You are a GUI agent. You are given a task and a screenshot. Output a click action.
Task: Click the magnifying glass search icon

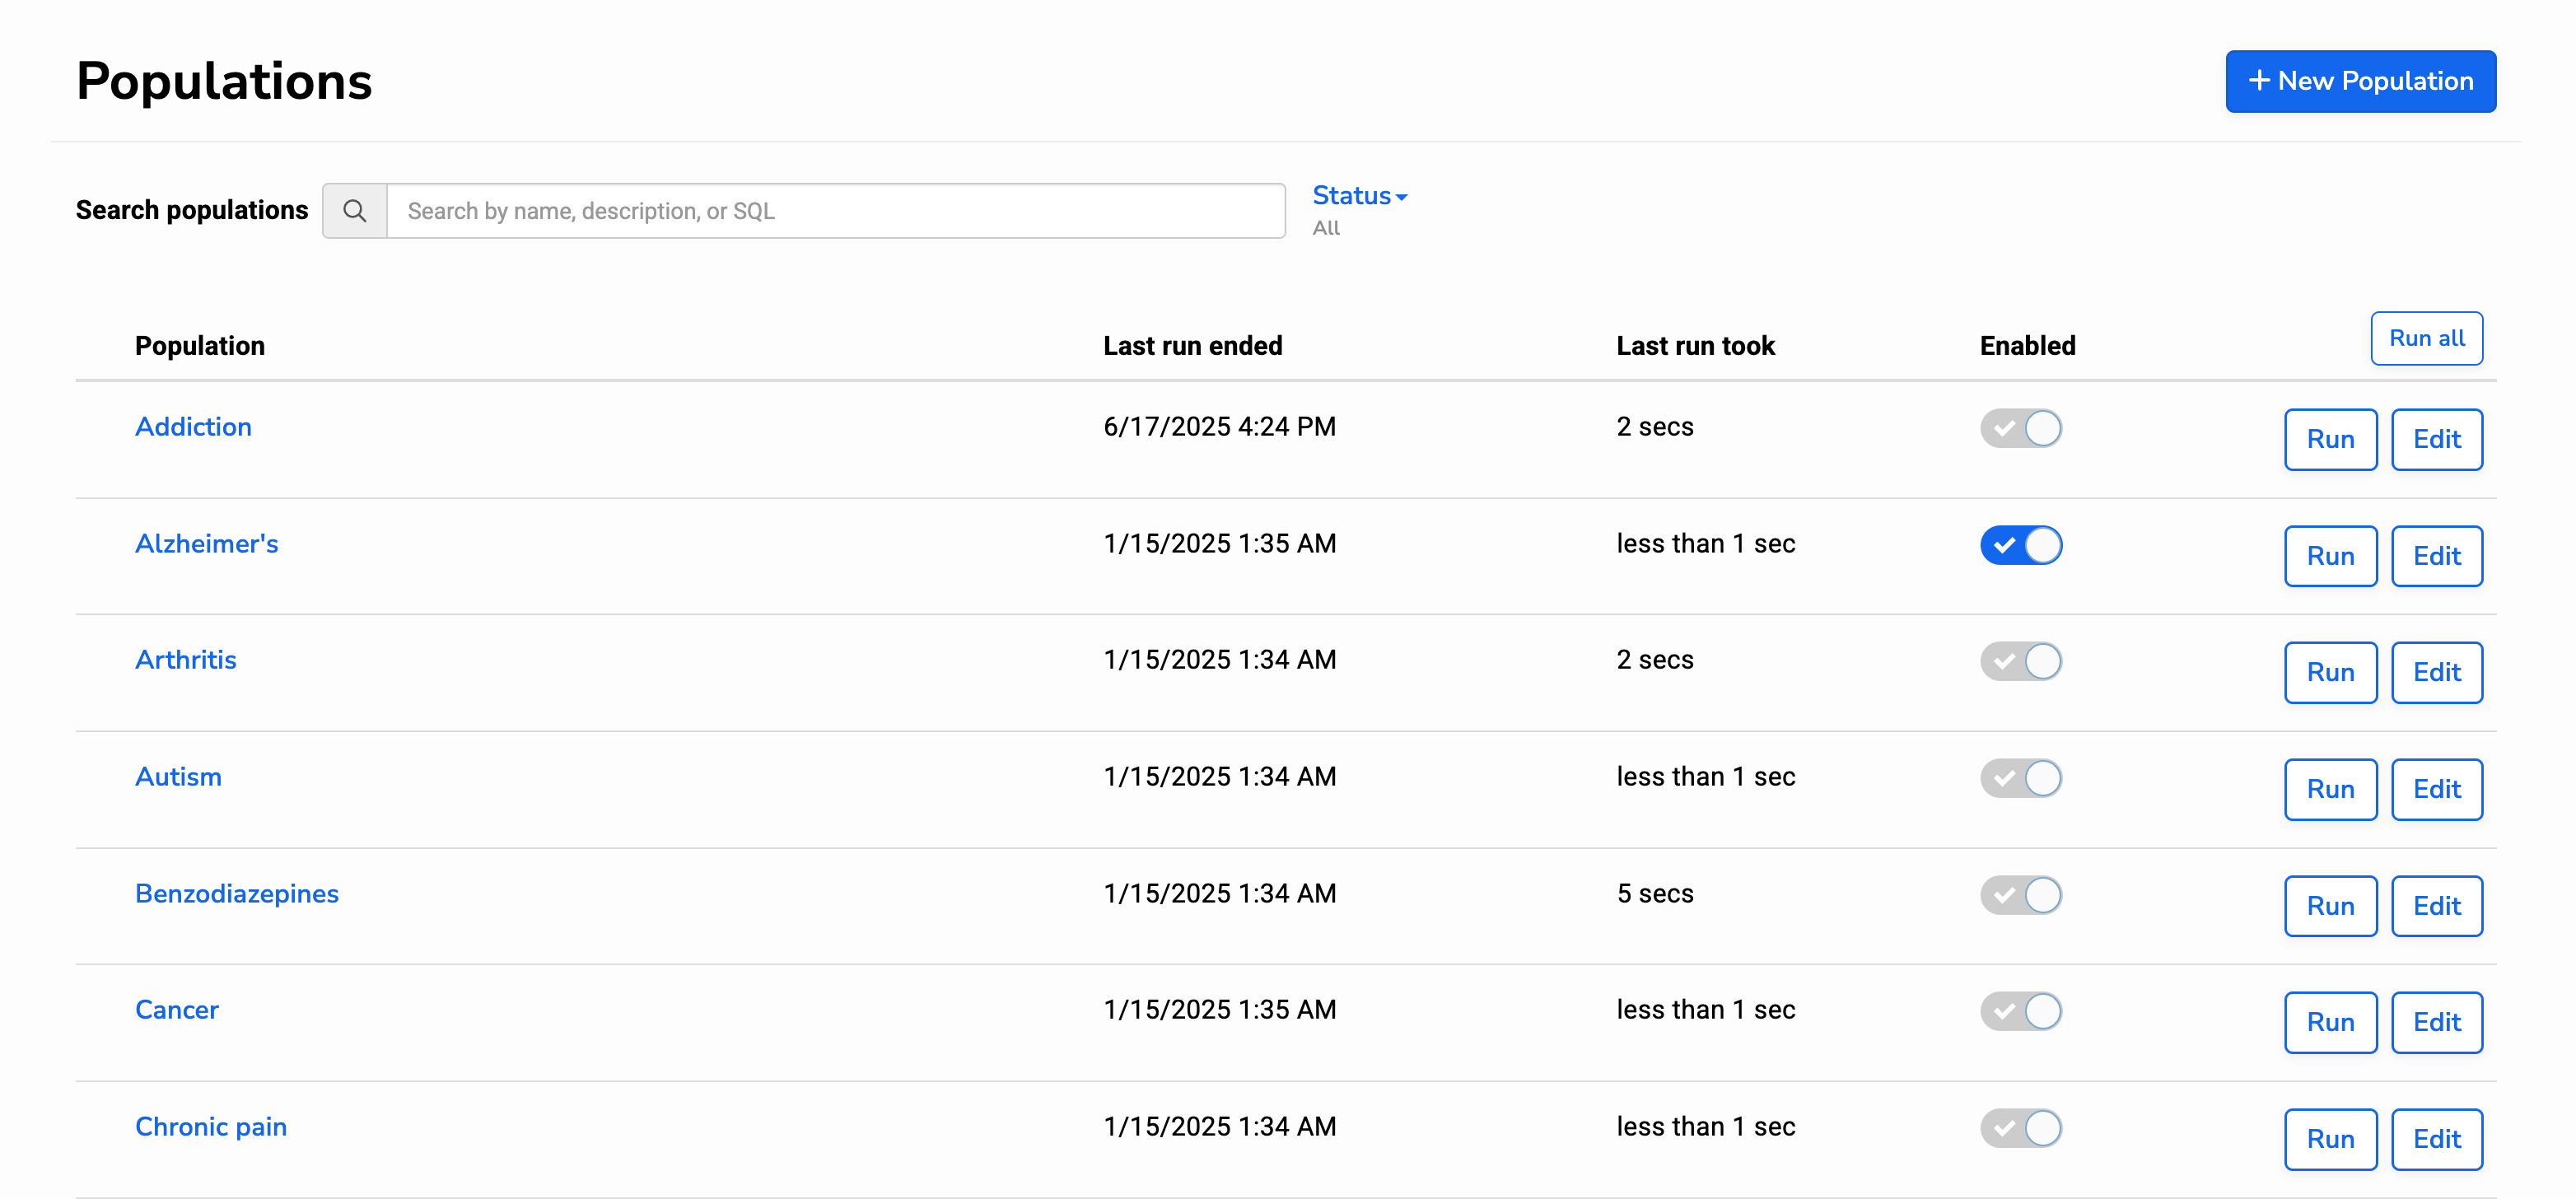(354, 211)
